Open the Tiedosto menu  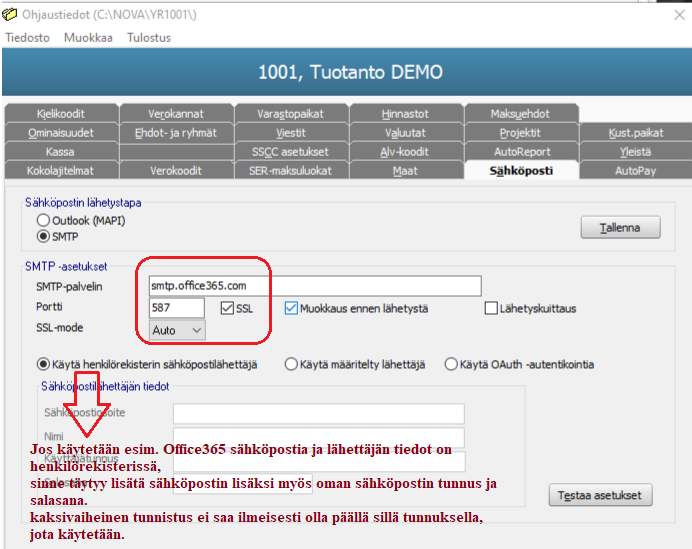(x=27, y=38)
